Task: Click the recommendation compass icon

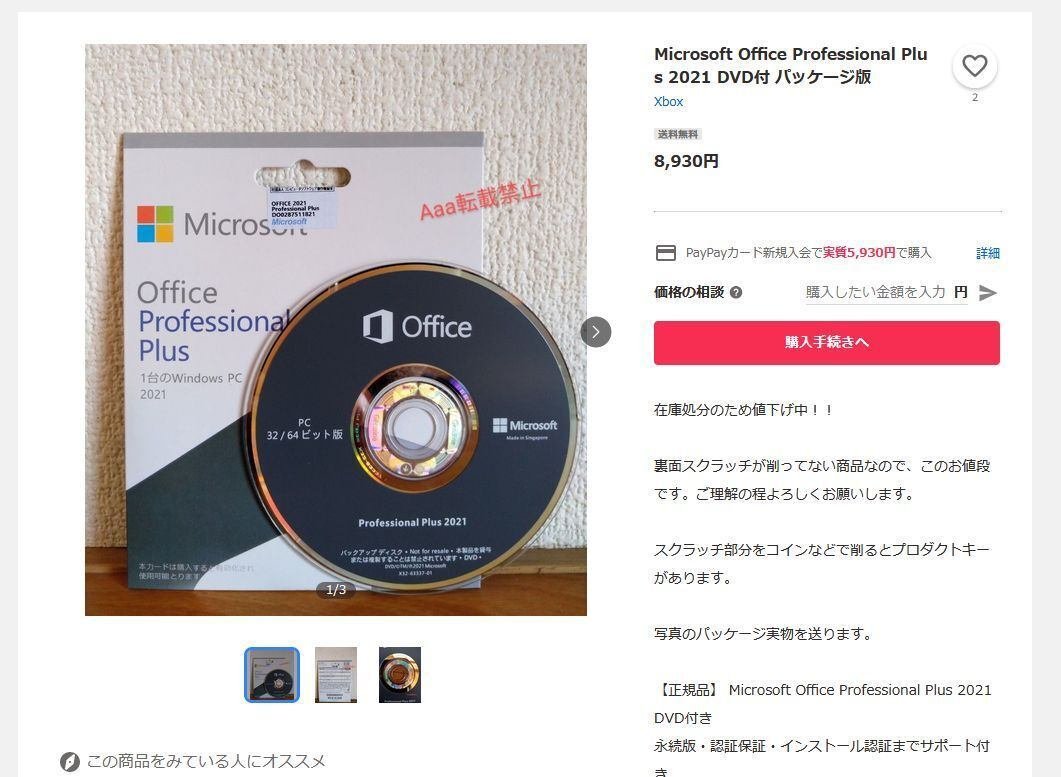Action: 70,761
